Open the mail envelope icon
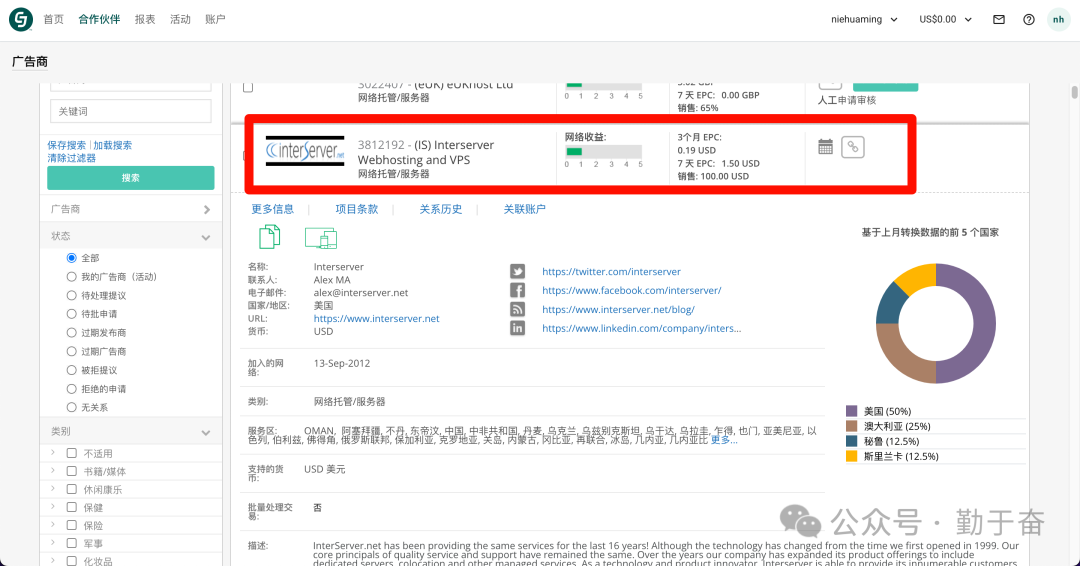Image resolution: width=1080 pixels, height=566 pixels. tap(998, 19)
